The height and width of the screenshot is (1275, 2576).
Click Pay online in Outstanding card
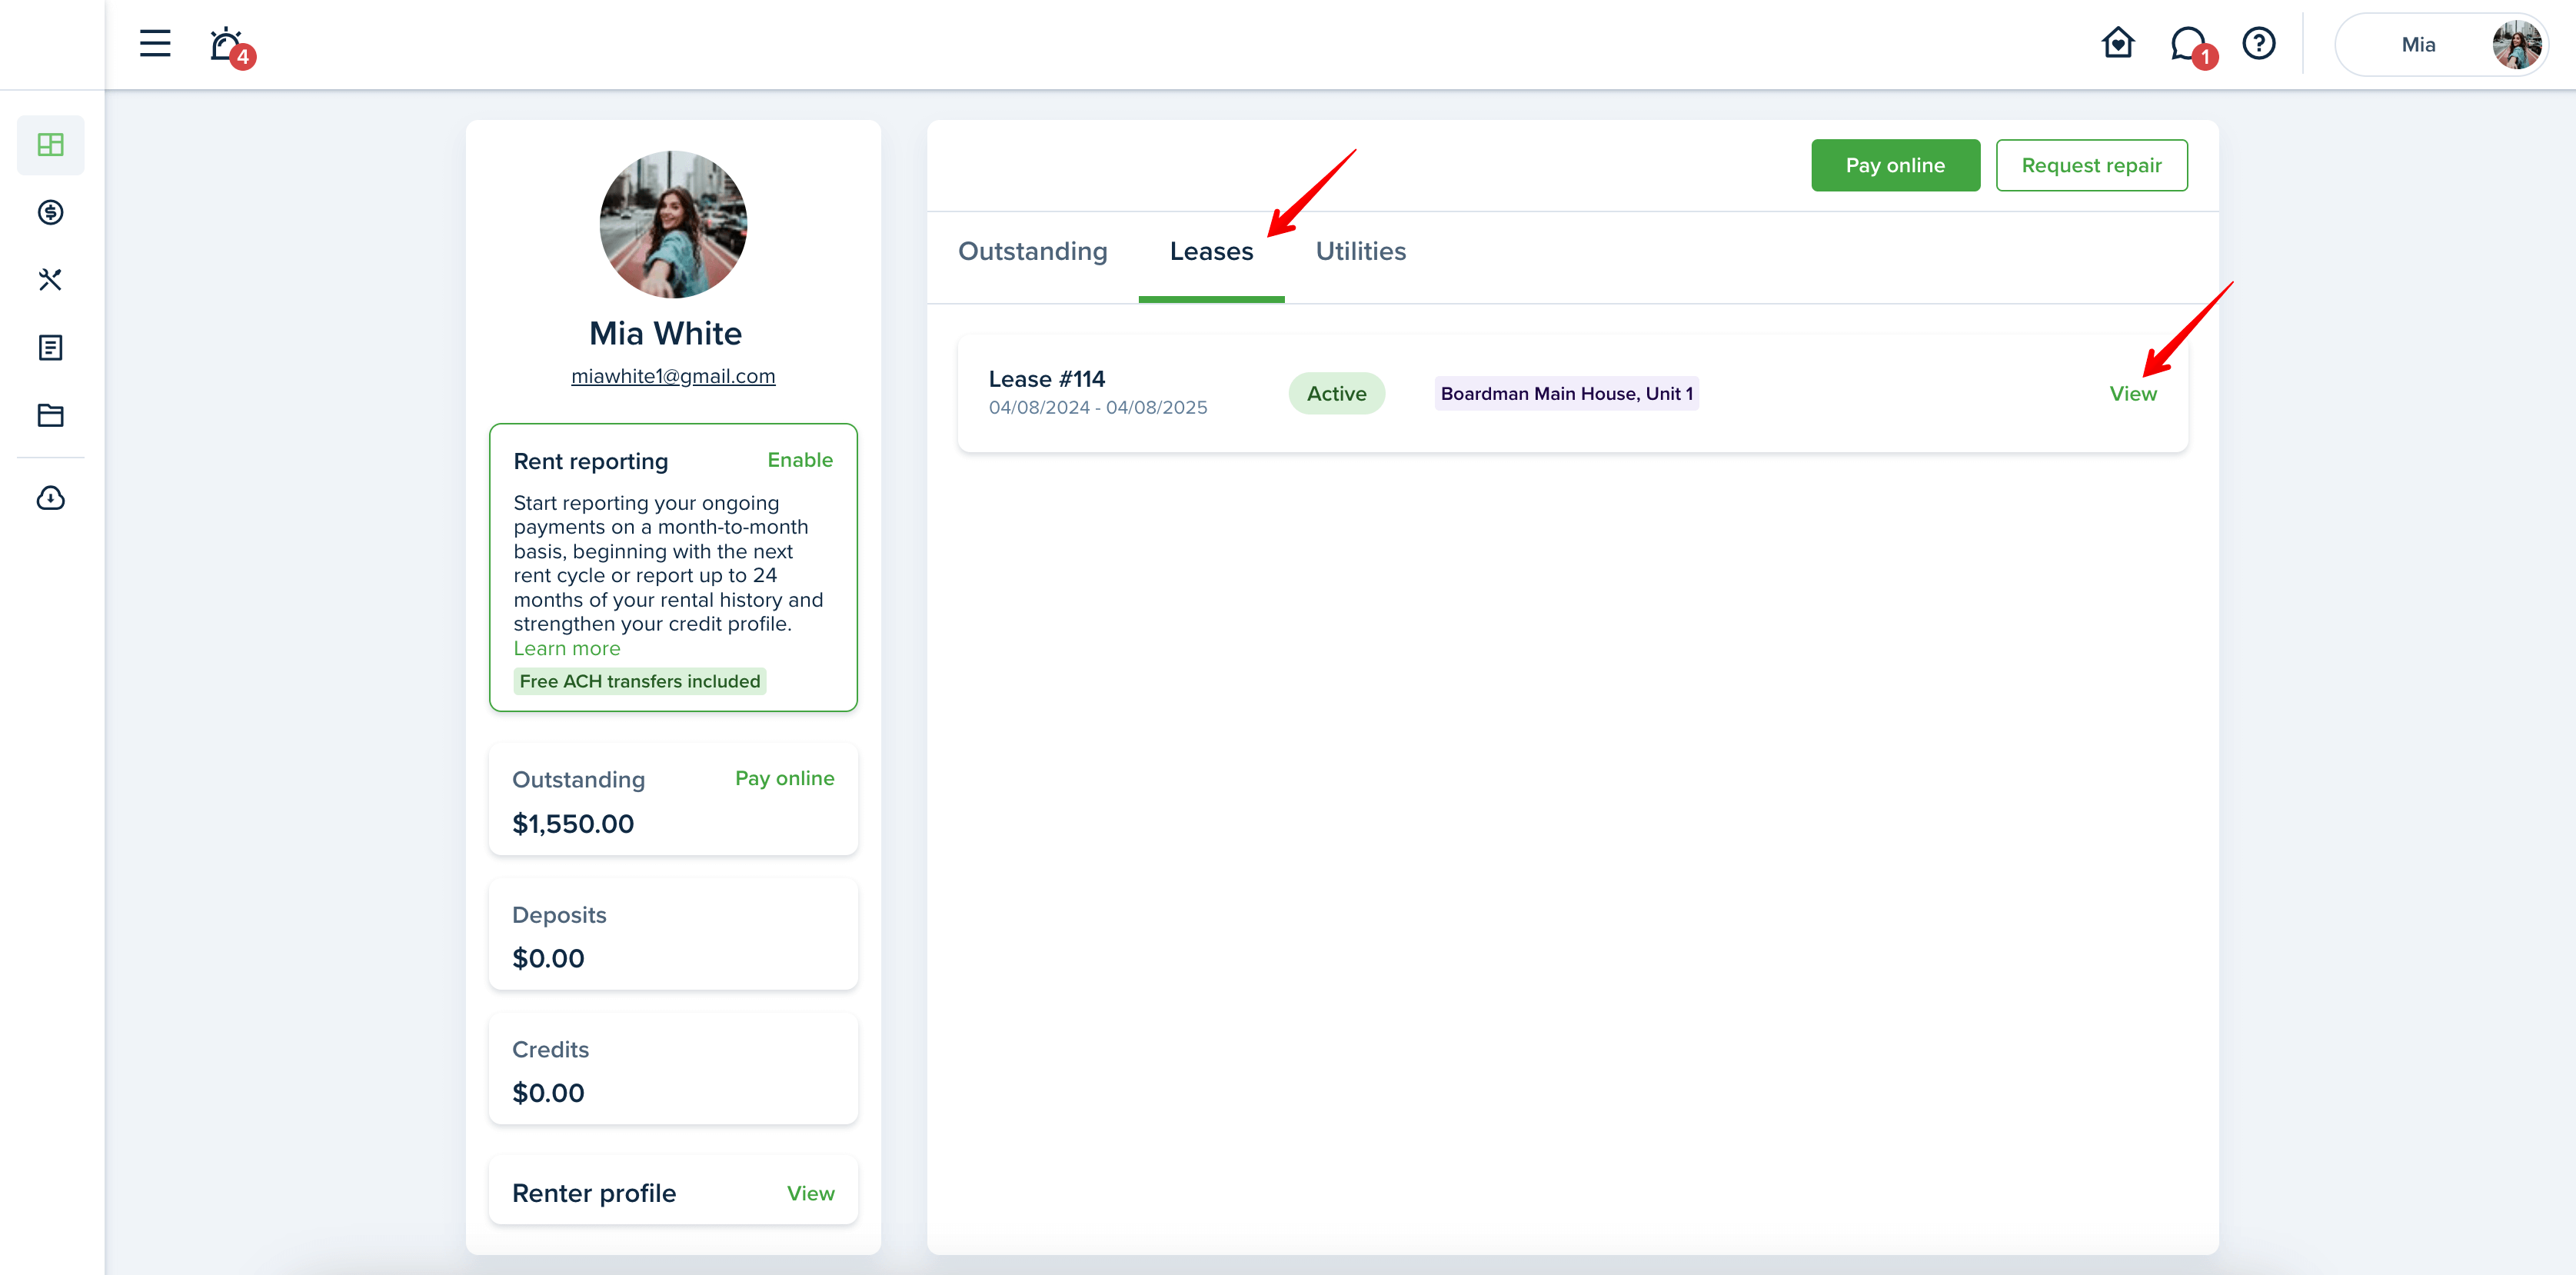(x=784, y=778)
